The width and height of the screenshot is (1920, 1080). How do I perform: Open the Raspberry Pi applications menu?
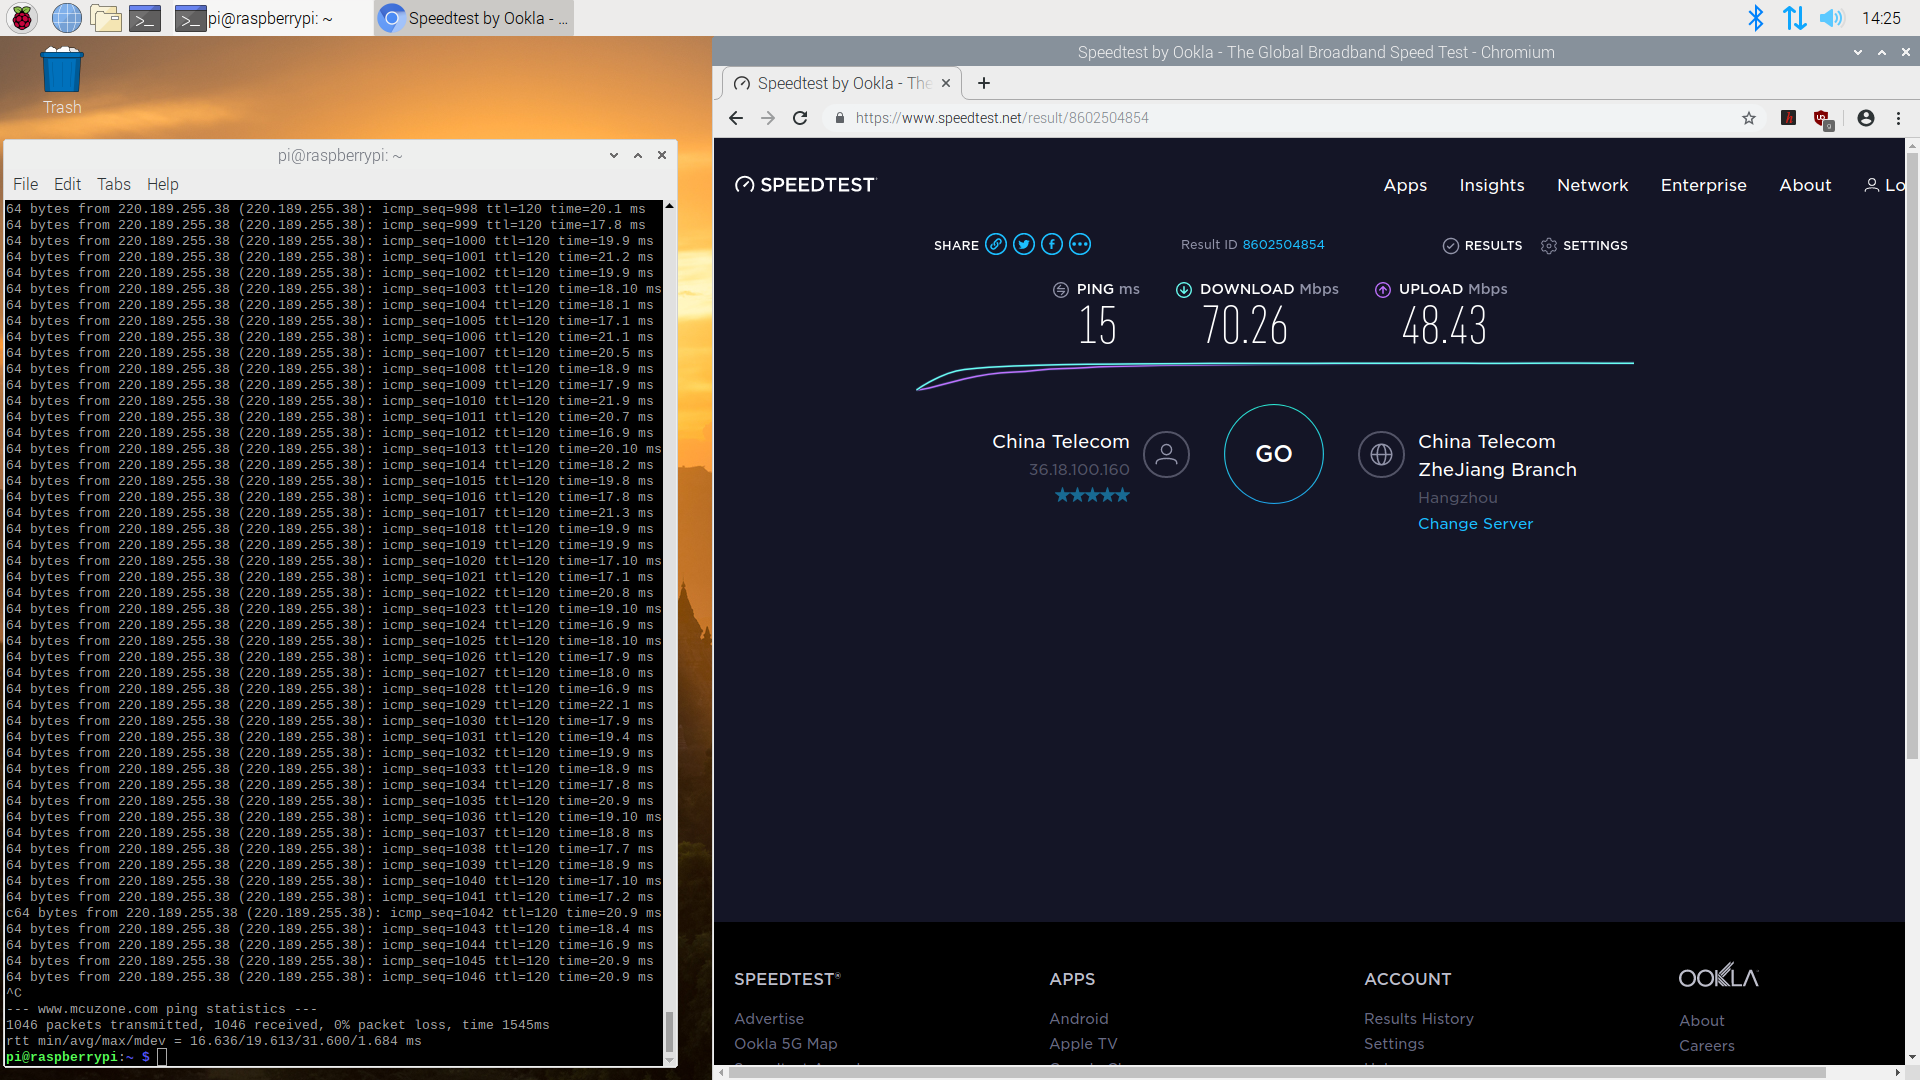click(x=22, y=18)
